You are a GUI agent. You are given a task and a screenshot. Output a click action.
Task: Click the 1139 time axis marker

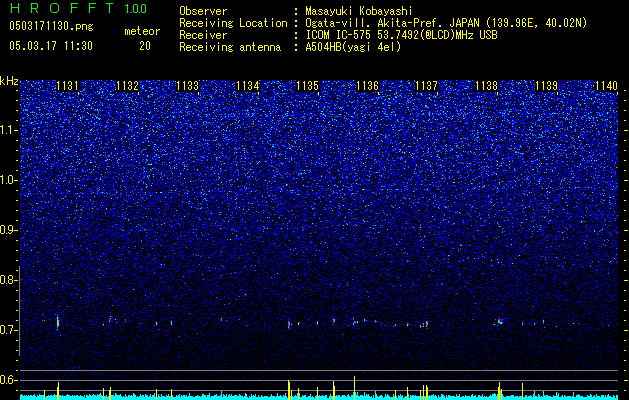coord(547,86)
